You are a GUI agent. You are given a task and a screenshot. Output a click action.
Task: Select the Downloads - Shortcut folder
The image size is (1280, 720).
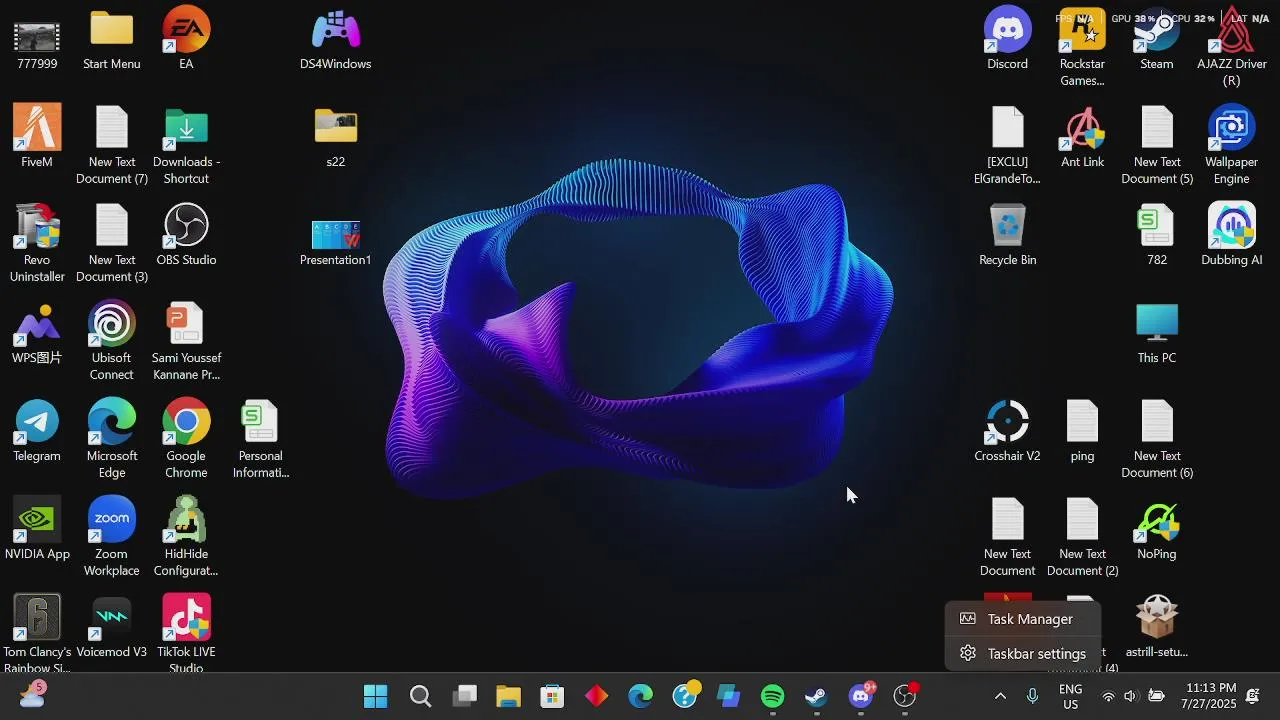186,145
